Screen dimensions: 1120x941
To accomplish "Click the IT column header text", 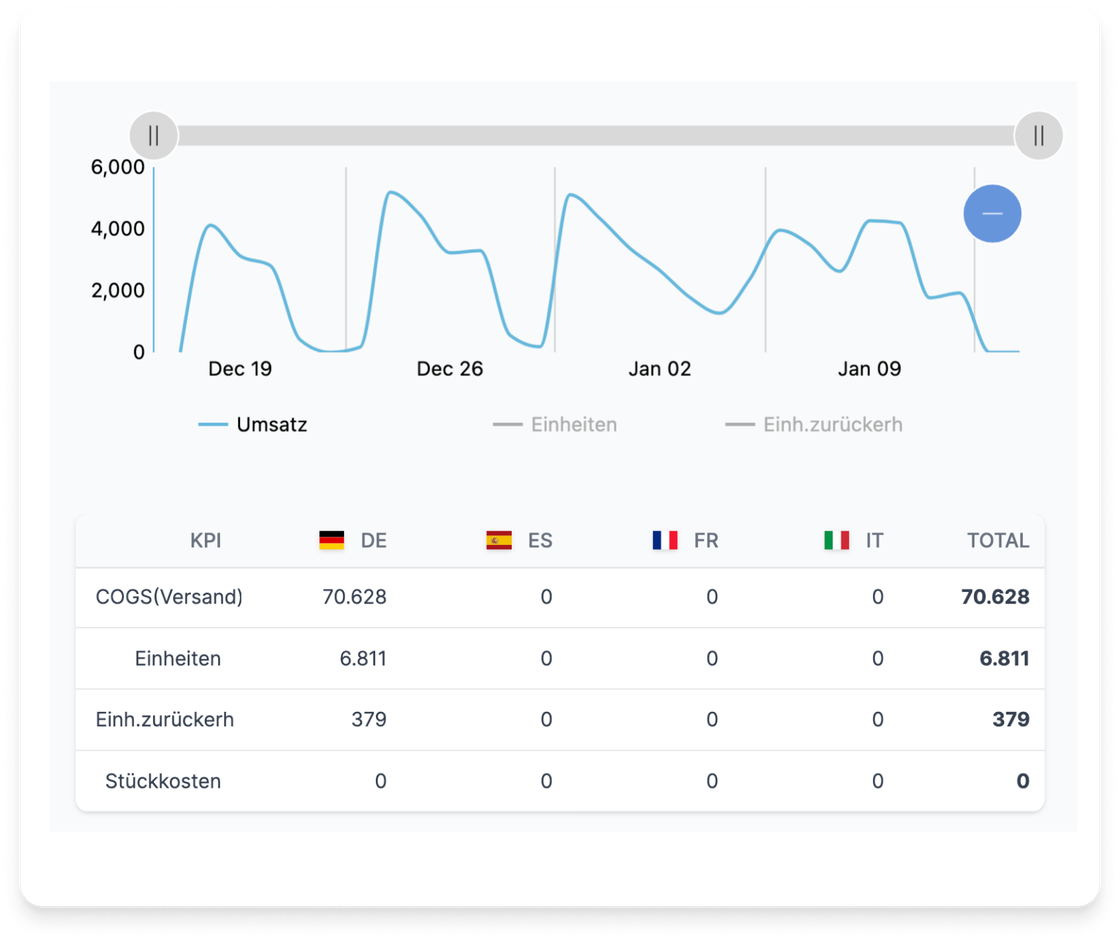I will [874, 540].
